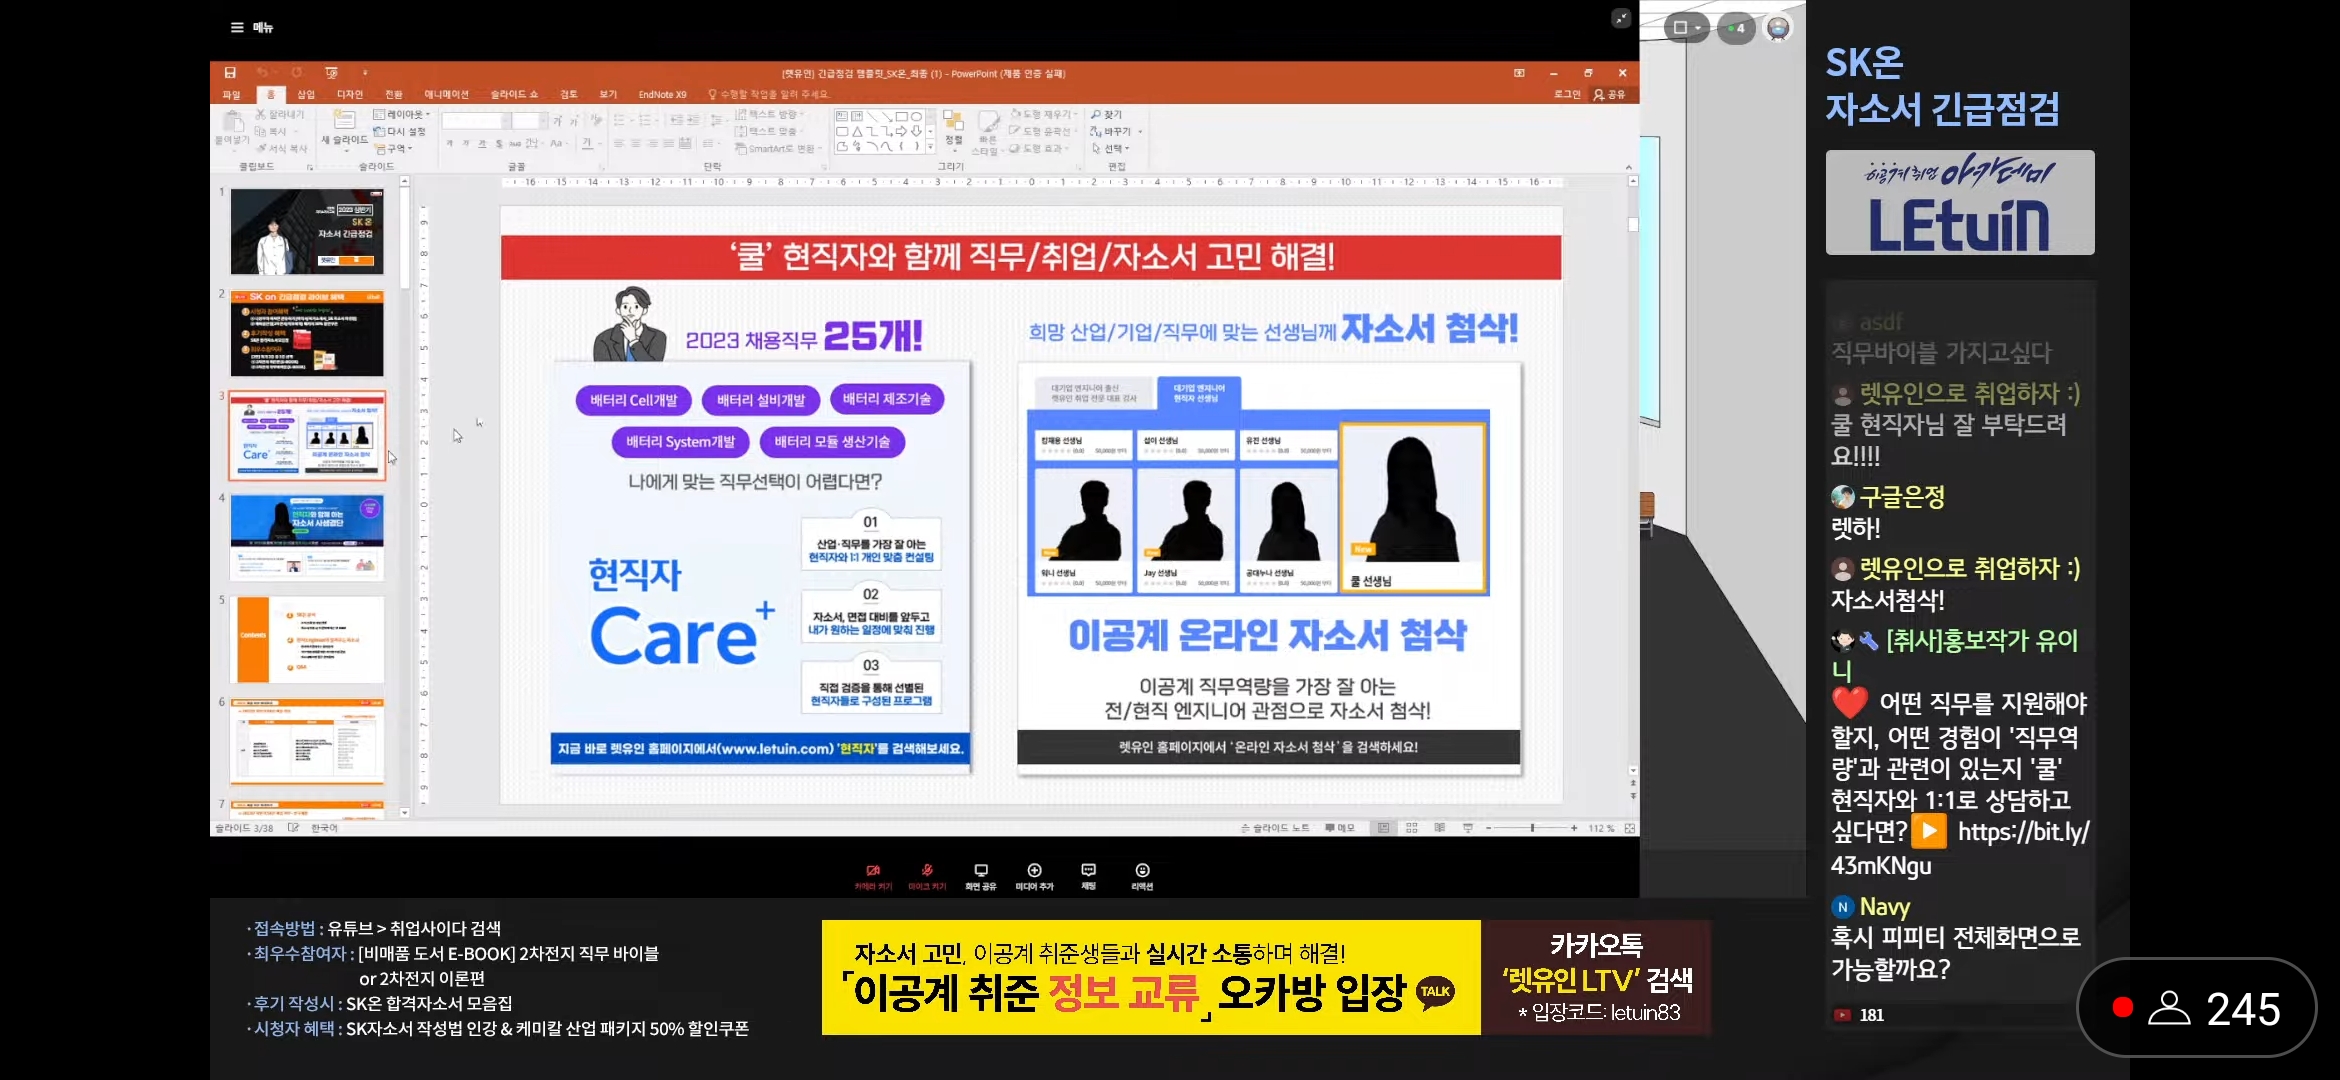
Task: Open the Design (디자인) tab
Action: (350, 95)
